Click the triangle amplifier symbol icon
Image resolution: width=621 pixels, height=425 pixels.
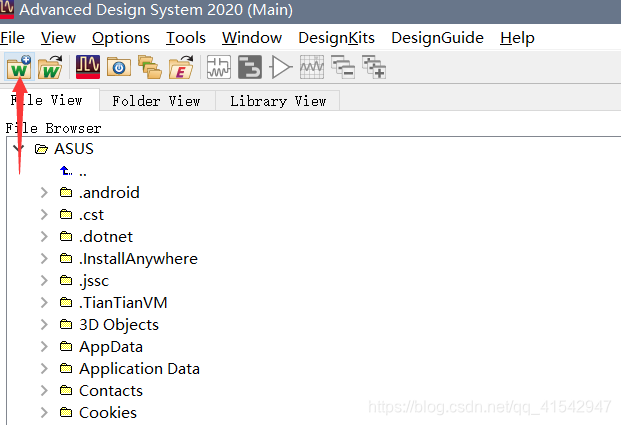click(281, 67)
